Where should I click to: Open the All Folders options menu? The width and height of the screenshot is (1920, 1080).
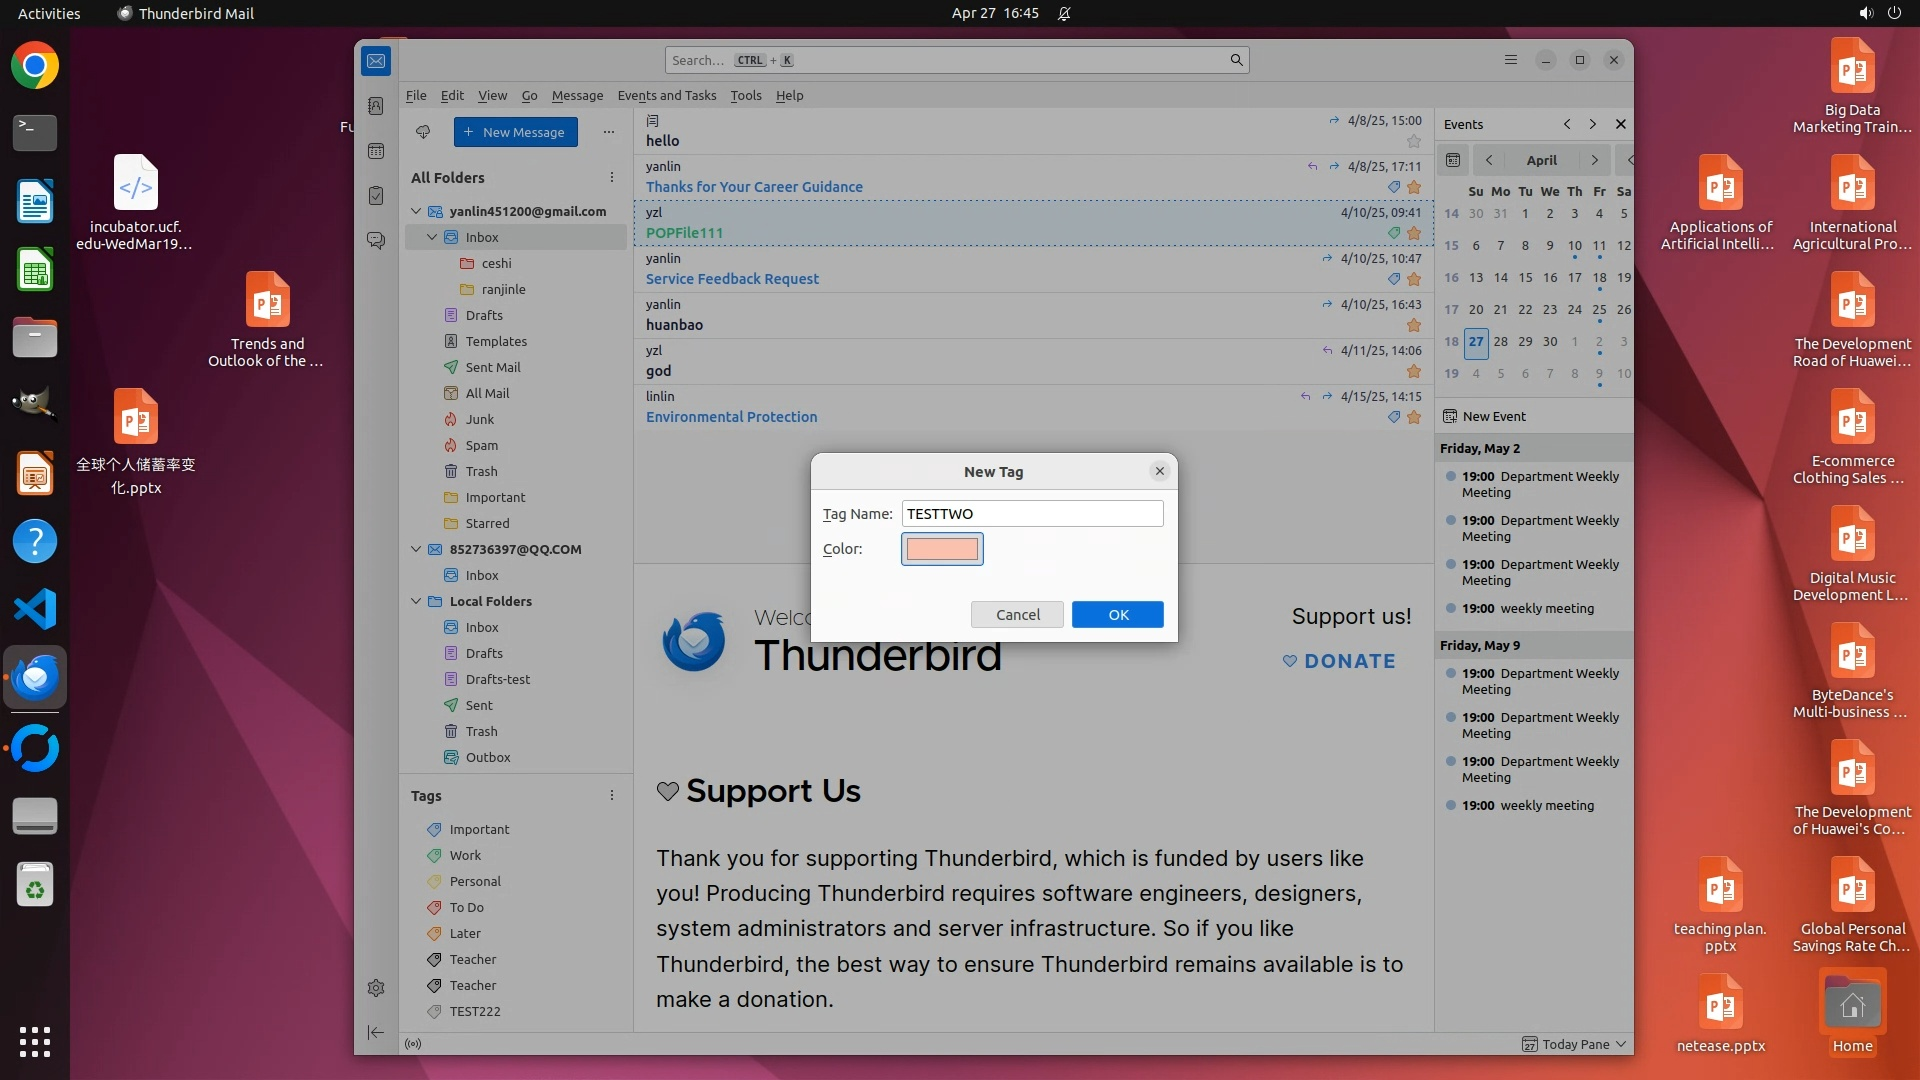612,177
